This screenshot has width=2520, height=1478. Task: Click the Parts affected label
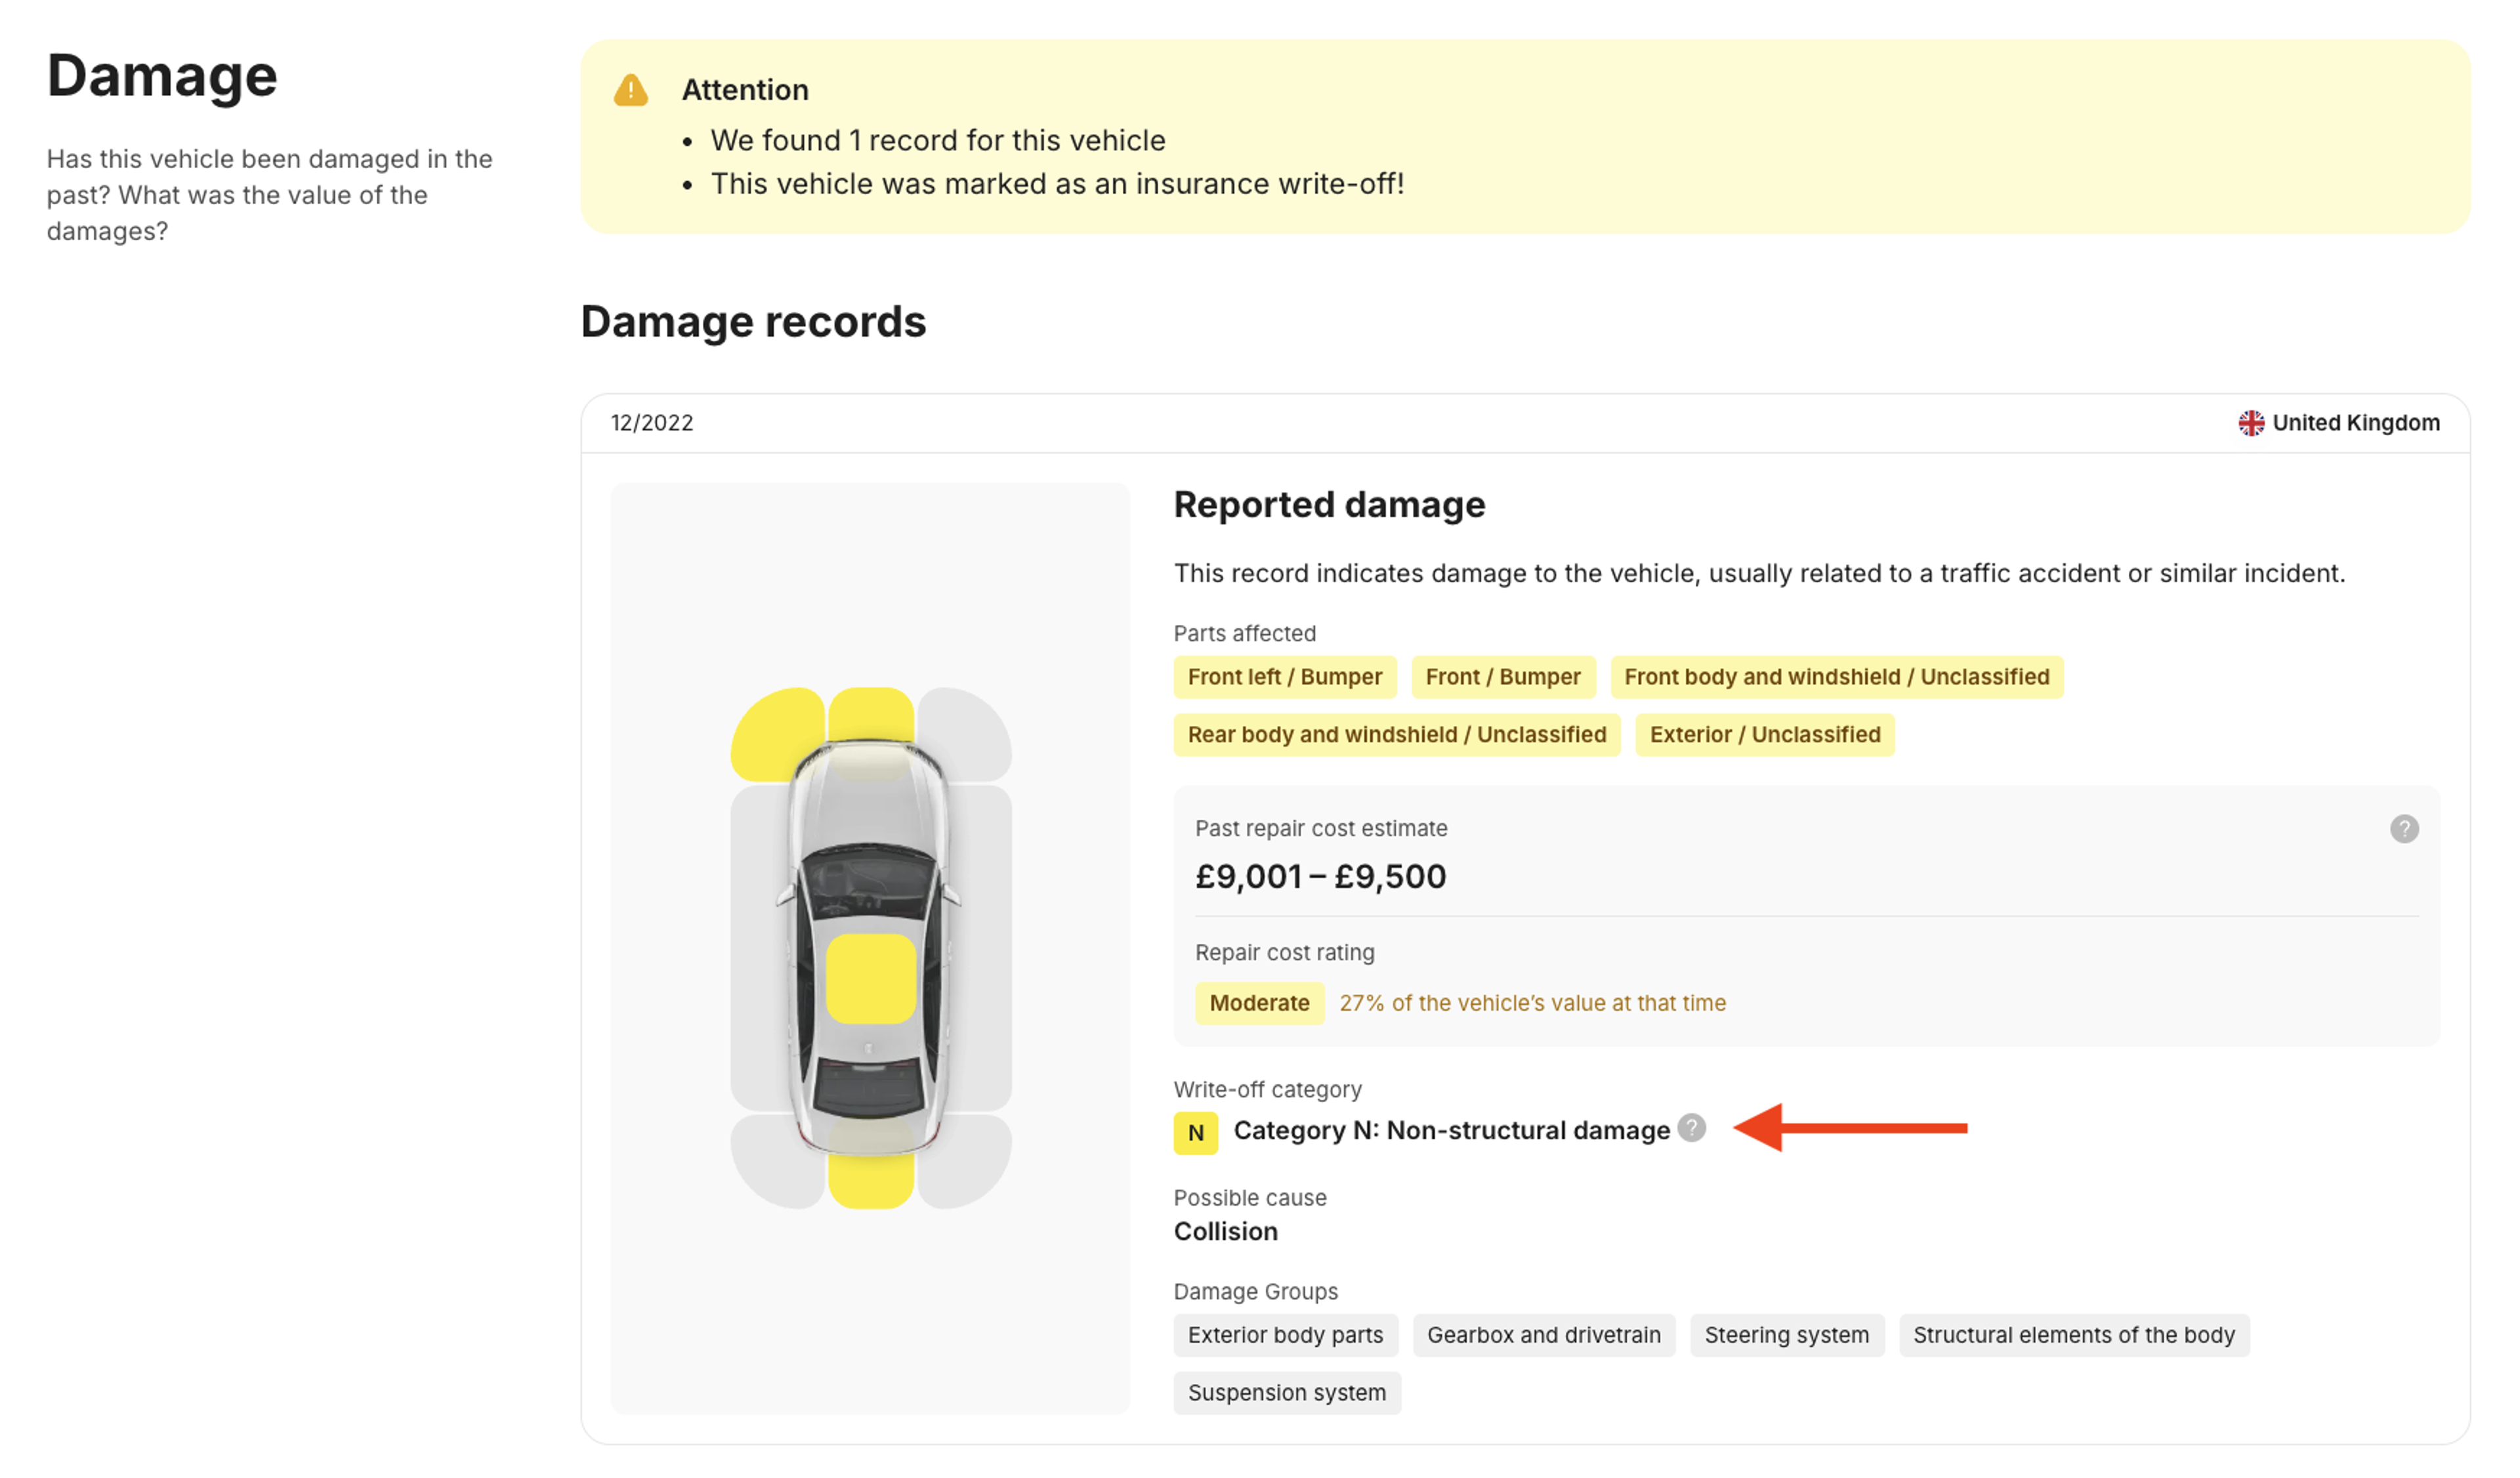point(1244,633)
